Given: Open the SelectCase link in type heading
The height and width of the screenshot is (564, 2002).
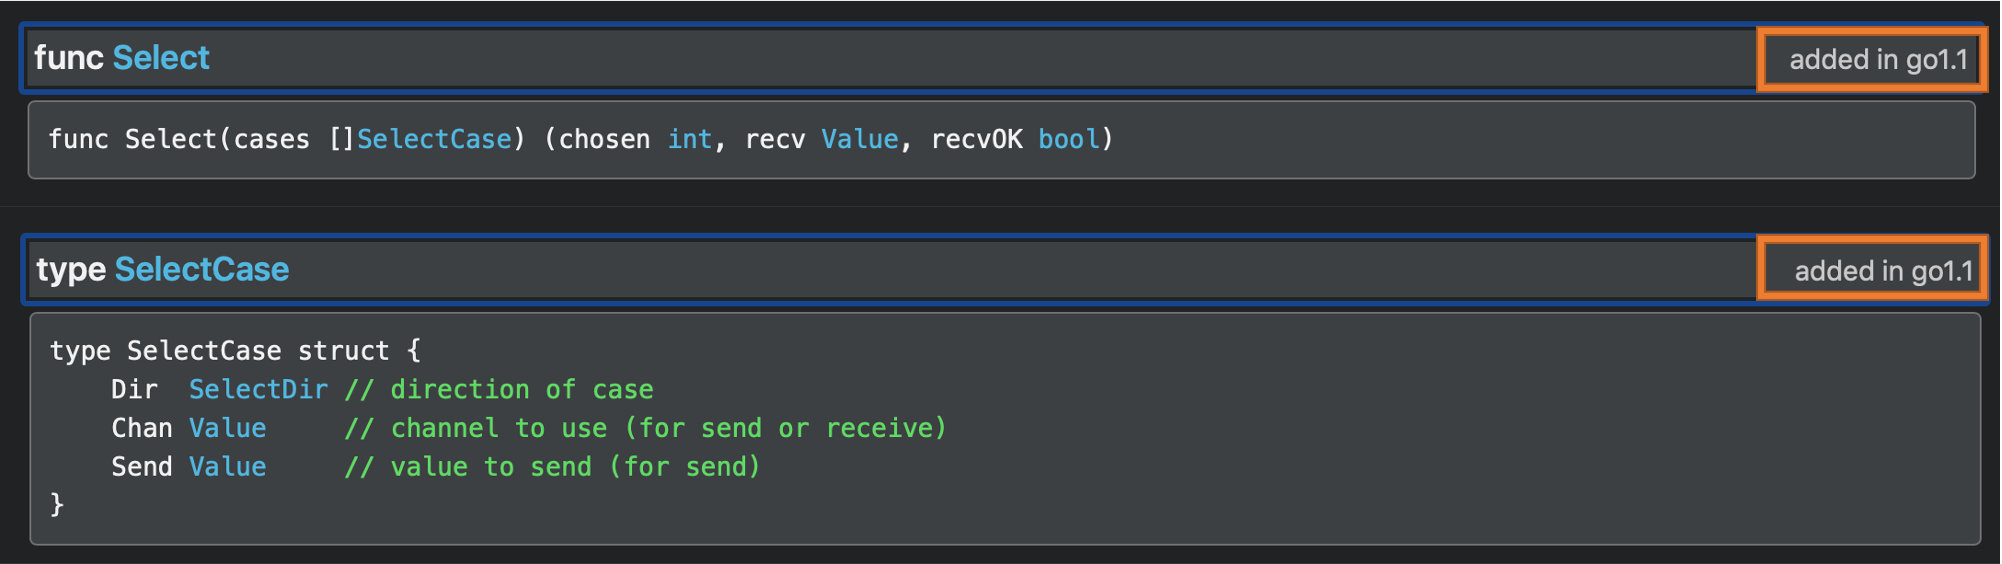Looking at the screenshot, I should point(202,270).
